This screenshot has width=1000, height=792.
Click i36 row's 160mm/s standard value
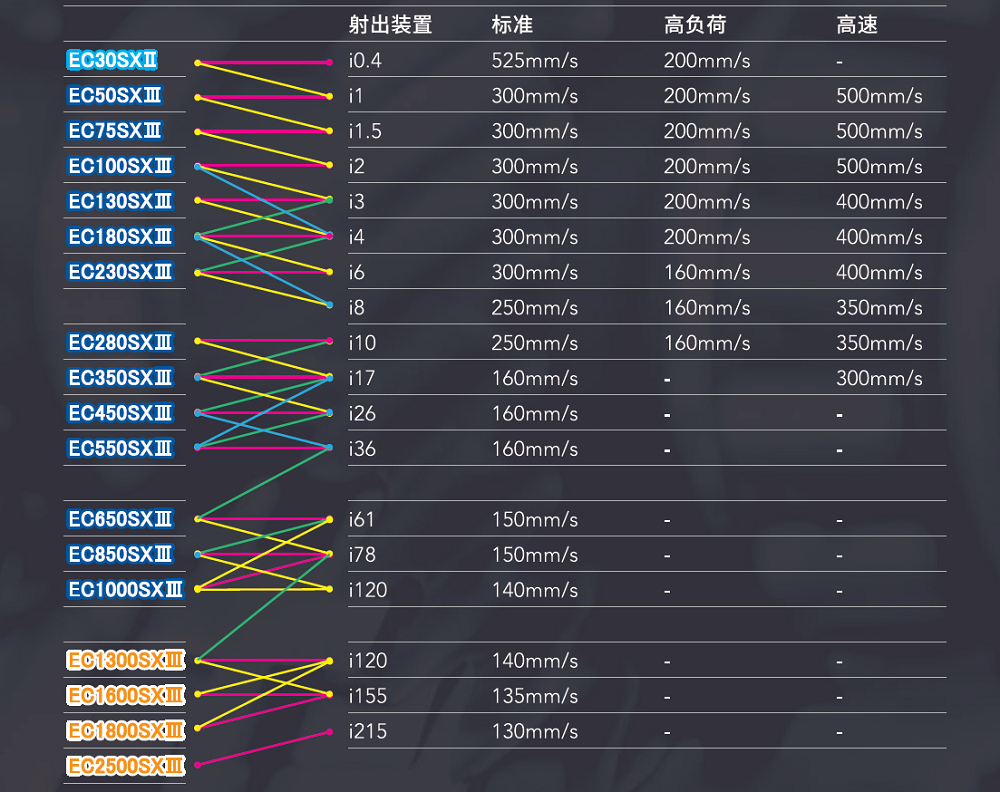click(x=534, y=449)
